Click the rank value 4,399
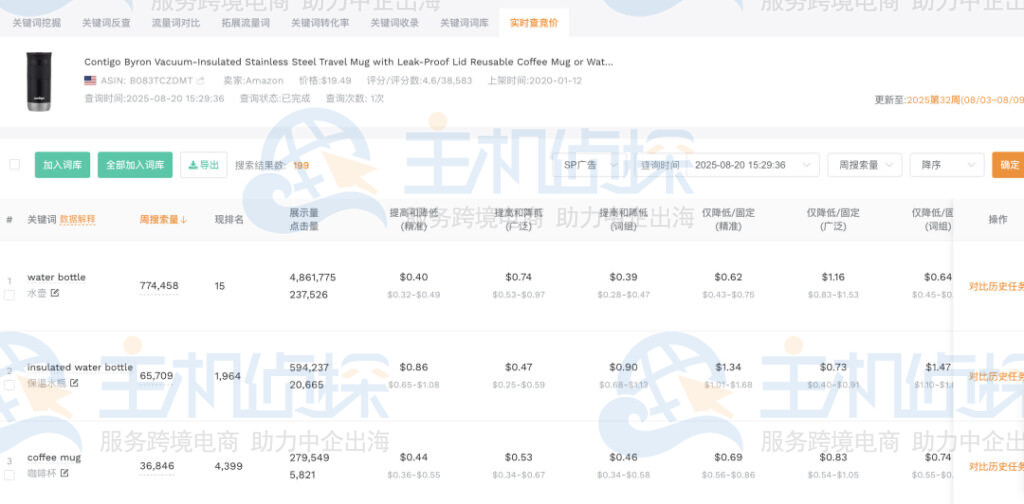 tap(229, 466)
